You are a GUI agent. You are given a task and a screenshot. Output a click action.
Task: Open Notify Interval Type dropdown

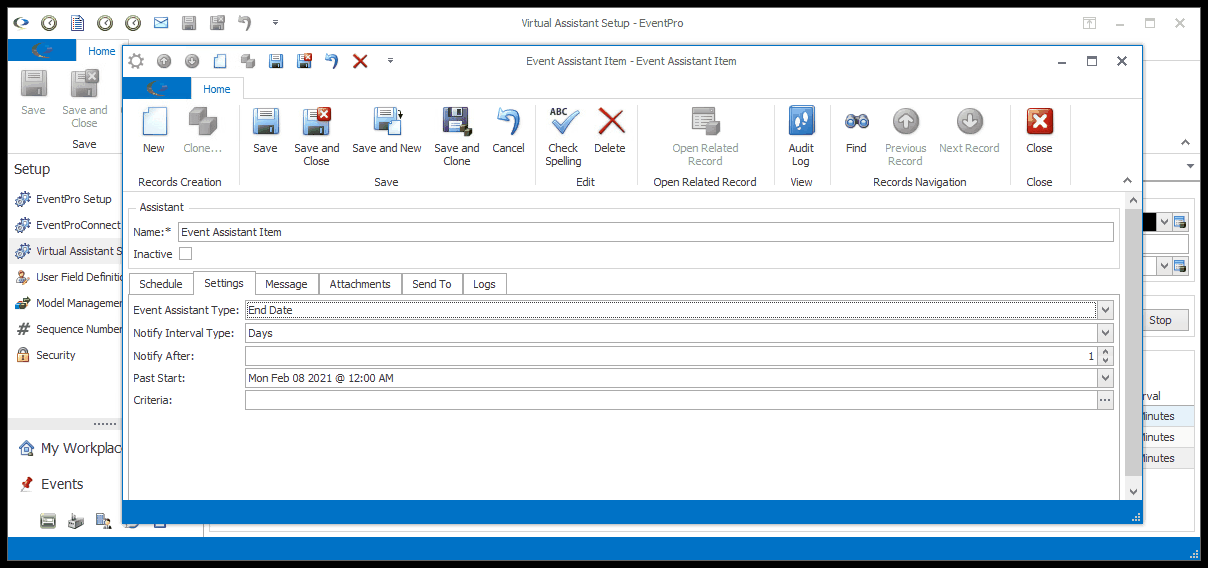(1105, 333)
